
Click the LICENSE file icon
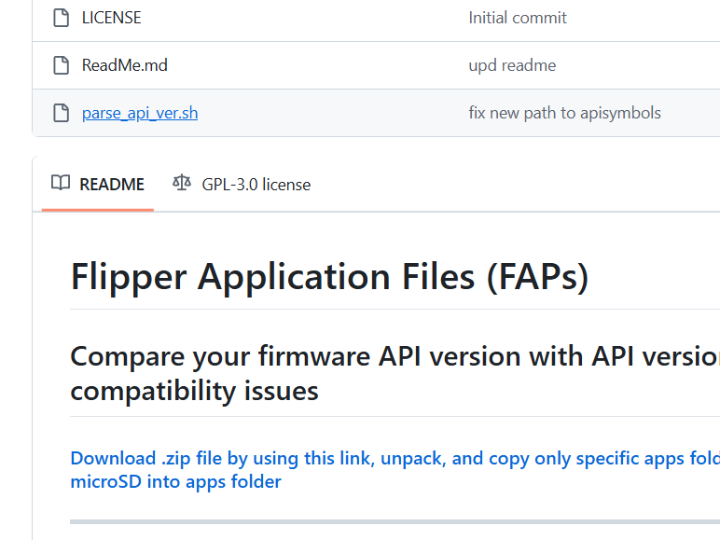coord(61,18)
